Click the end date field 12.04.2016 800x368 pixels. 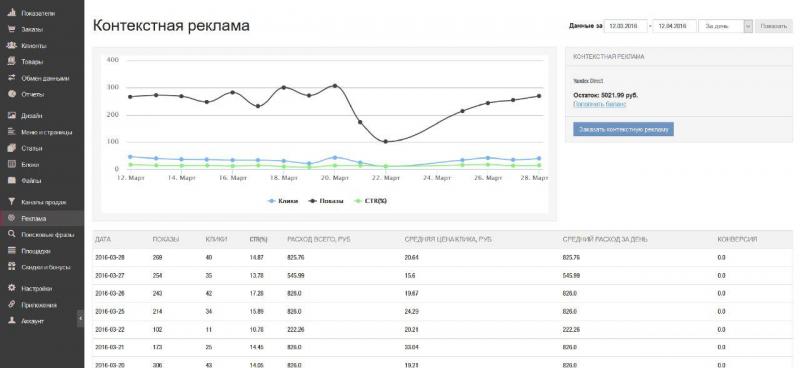coord(674,26)
